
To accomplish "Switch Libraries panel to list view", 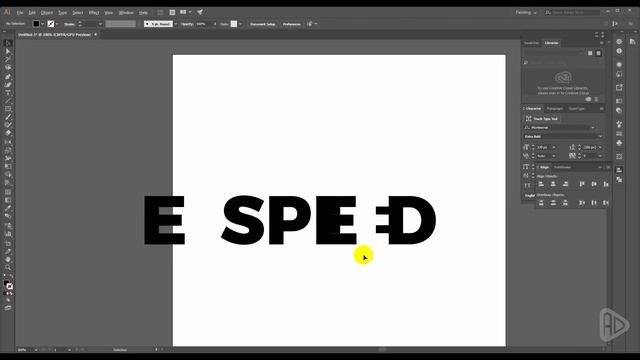I will click(598, 53).
